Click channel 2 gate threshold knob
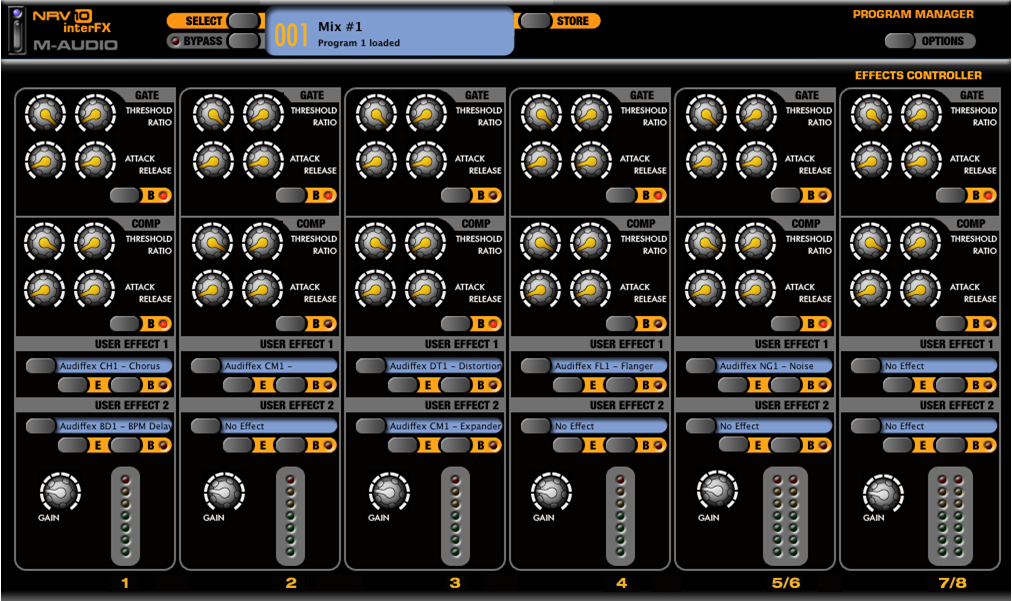1012x601 pixels. click(x=213, y=114)
